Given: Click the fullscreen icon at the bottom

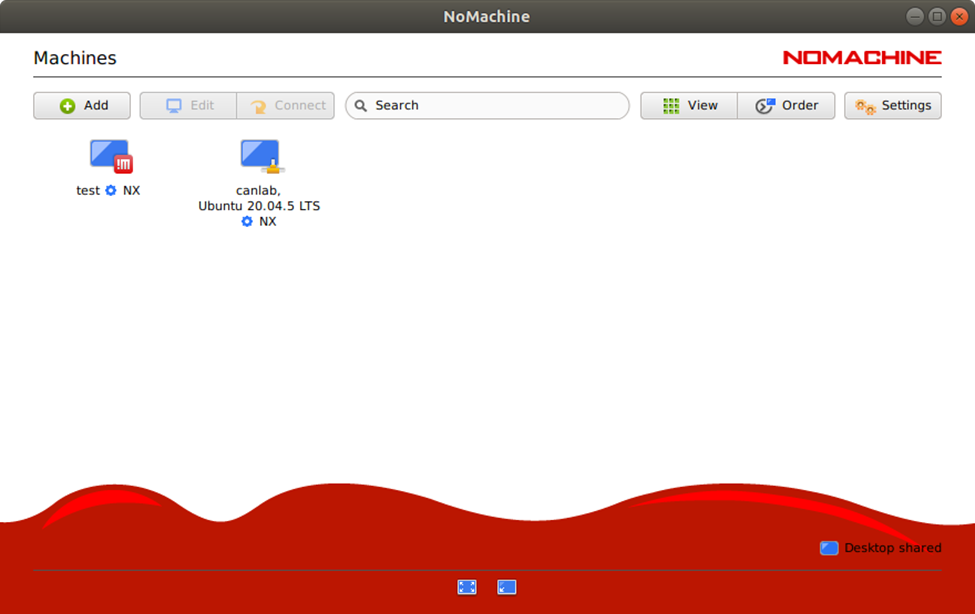Looking at the screenshot, I should coord(467,587).
